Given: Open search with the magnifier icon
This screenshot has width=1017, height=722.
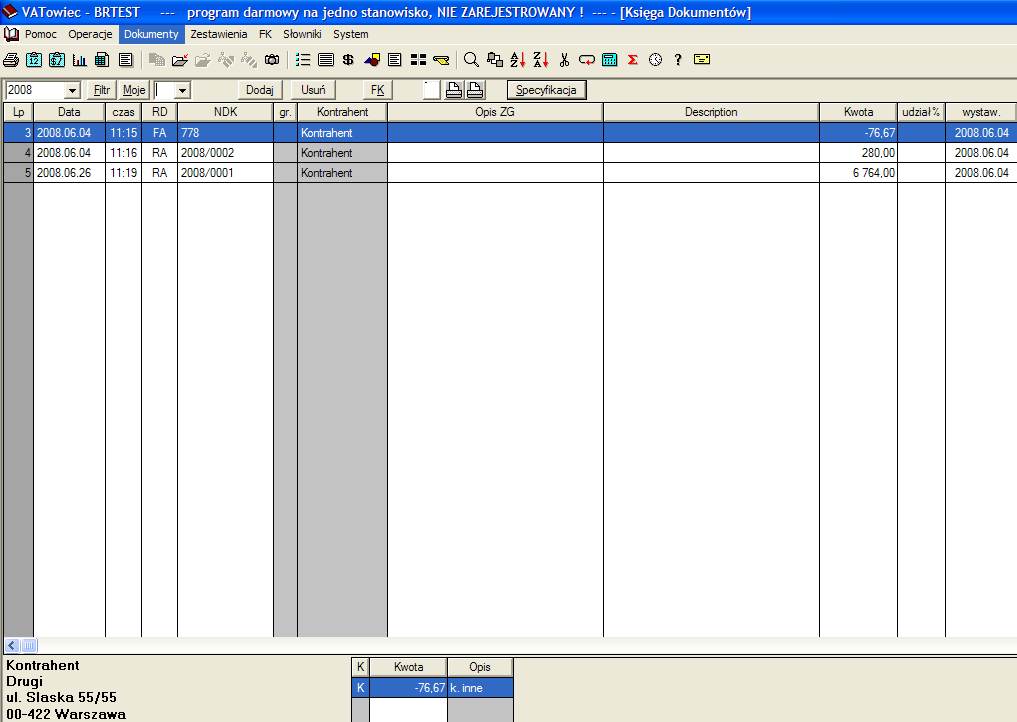Looking at the screenshot, I should tap(471, 60).
